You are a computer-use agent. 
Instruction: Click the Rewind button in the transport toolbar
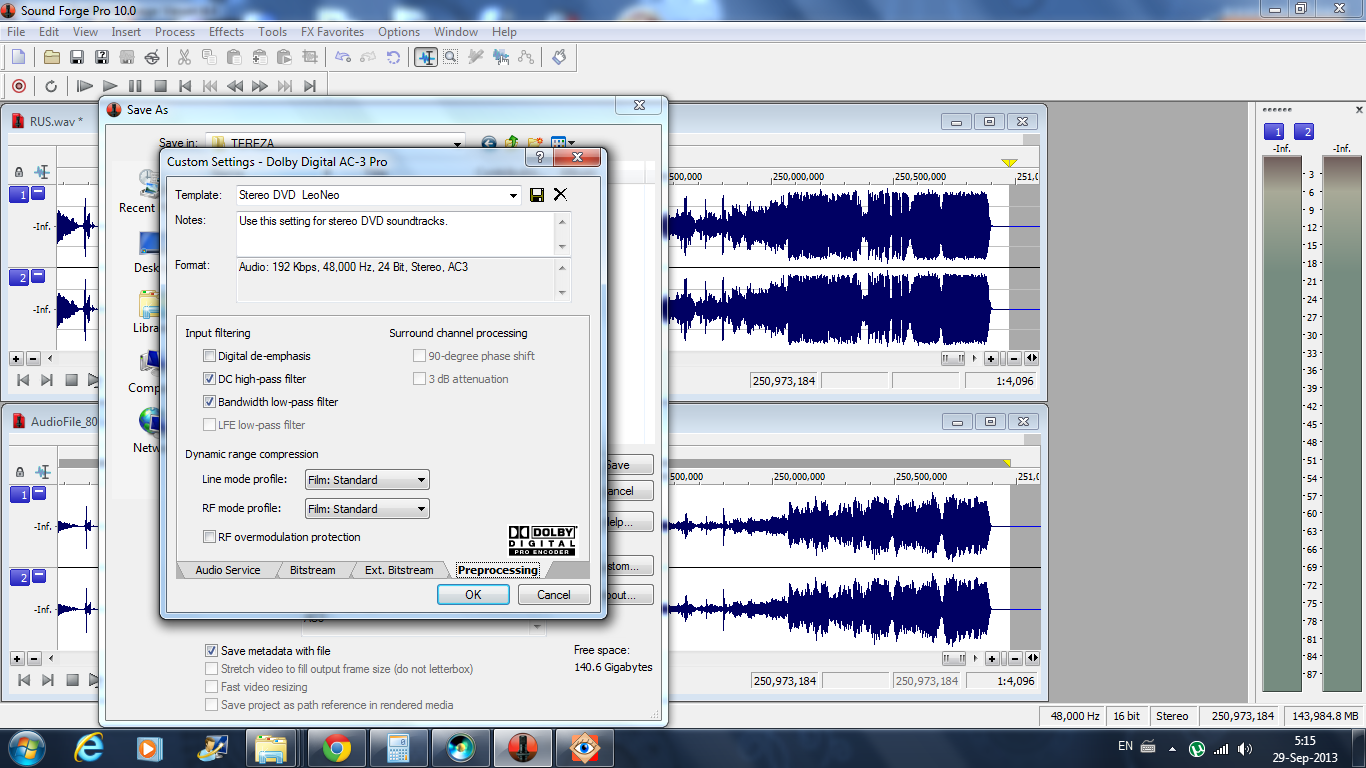click(235, 86)
